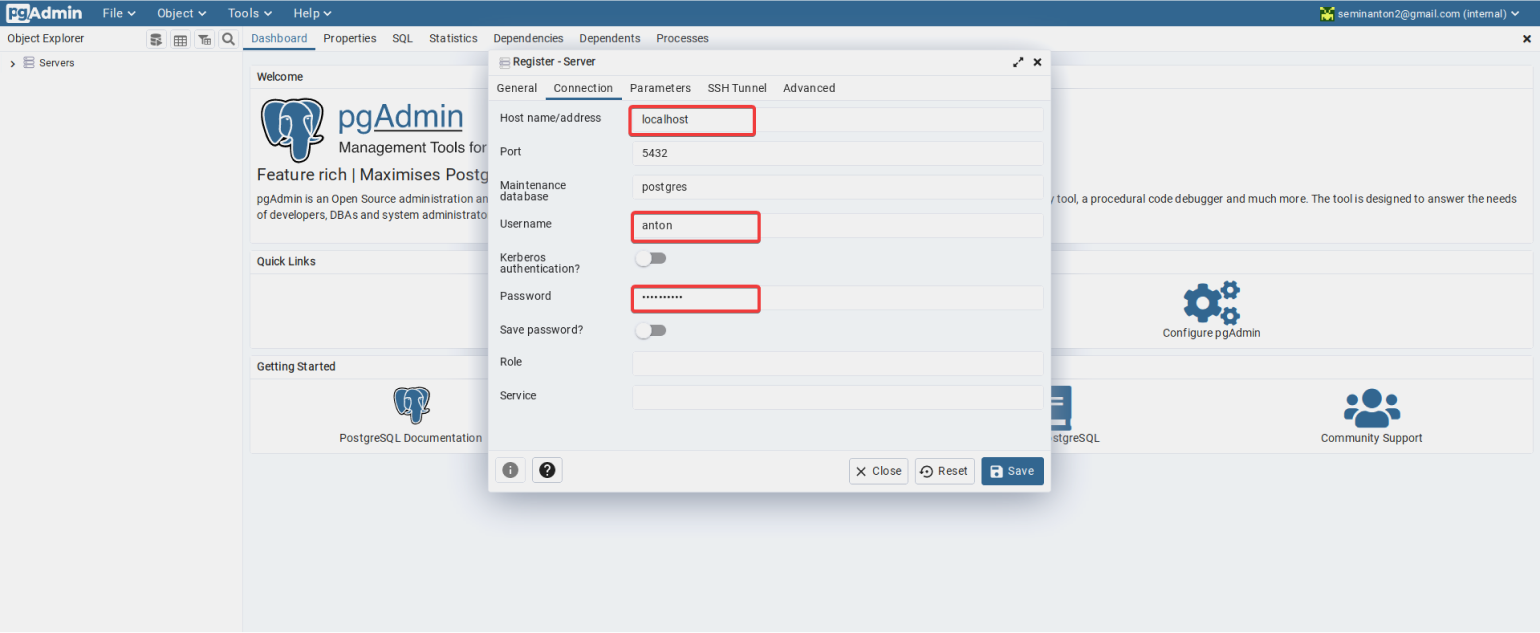The width and height of the screenshot is (1540, 633).
Task: Open the Query Tool icon in Object Explorer
Action: coord(156,39)
